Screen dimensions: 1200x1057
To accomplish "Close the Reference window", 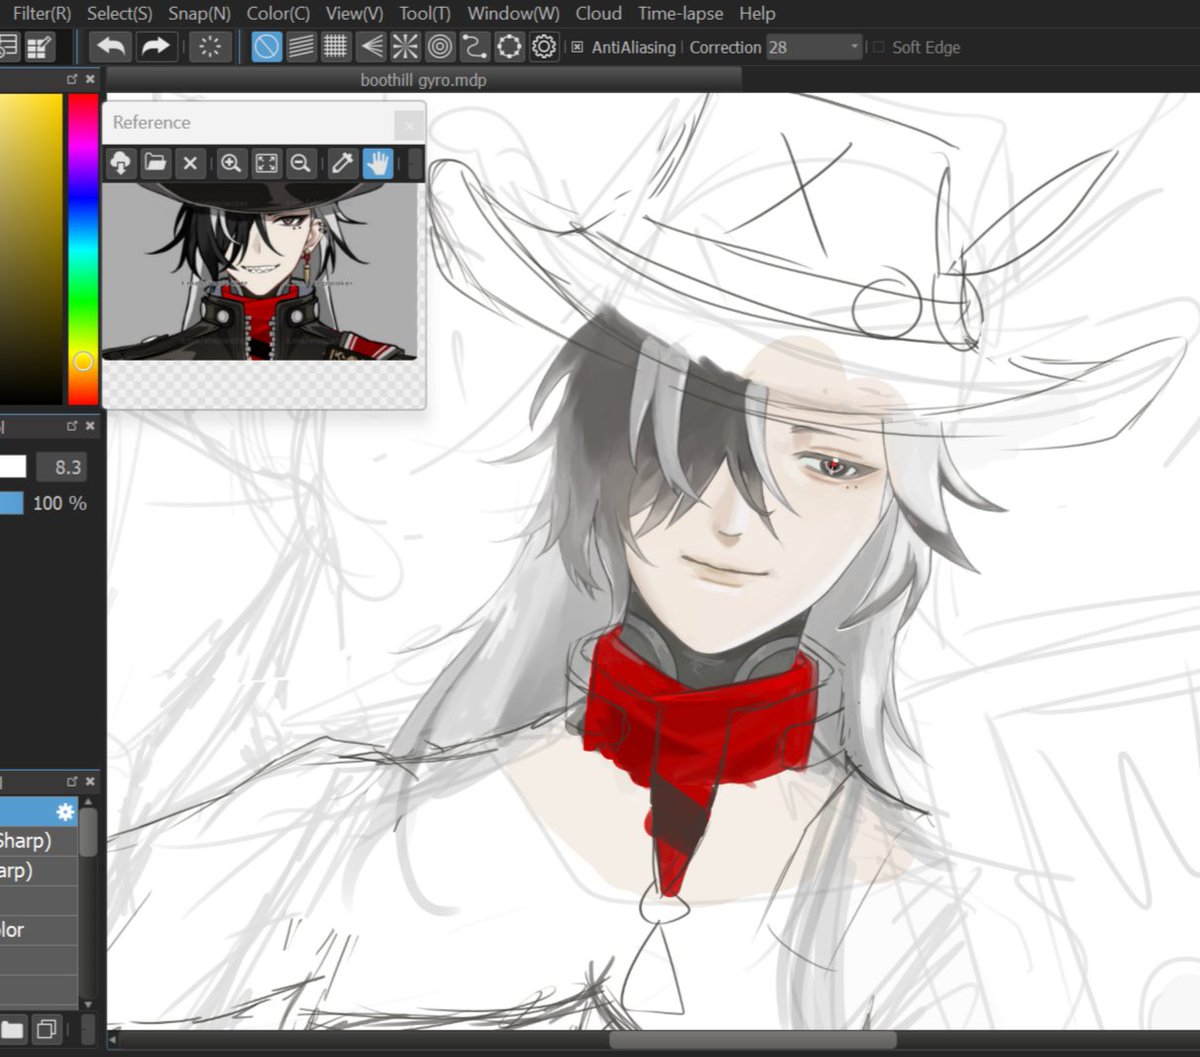I will (x=408, y=125).
